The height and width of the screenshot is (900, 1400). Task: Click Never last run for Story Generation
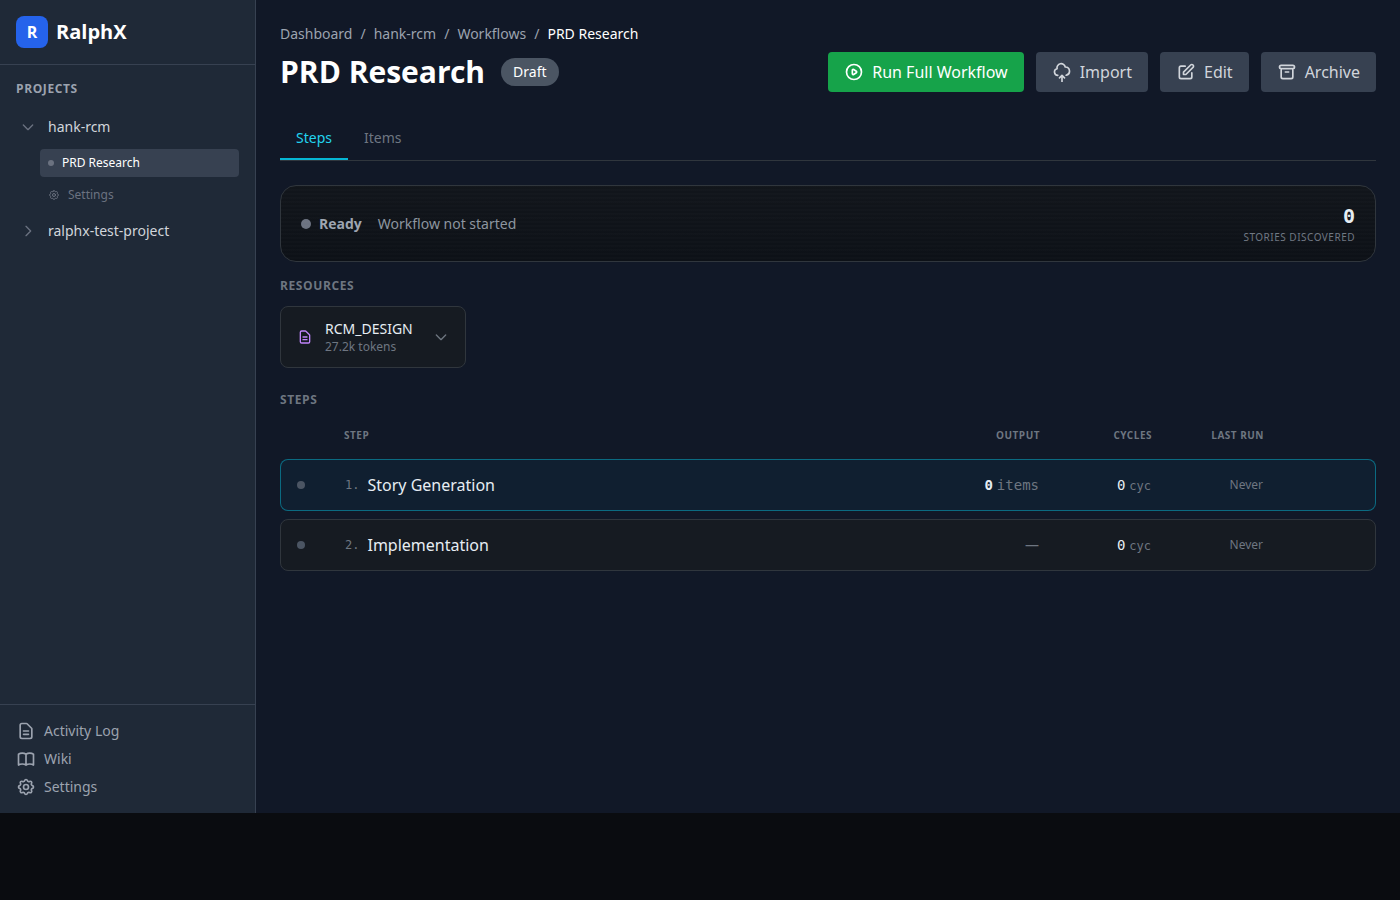click(x=1246, y=485)
